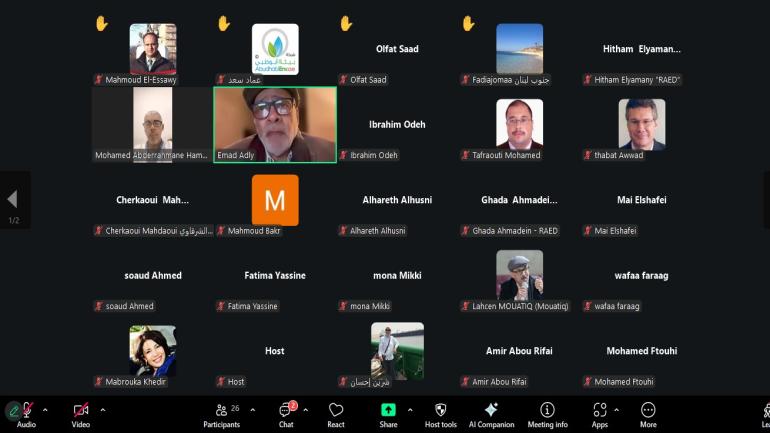
Task: Unmute microphone with the Audio button
Action: click(x=26, y=411)
